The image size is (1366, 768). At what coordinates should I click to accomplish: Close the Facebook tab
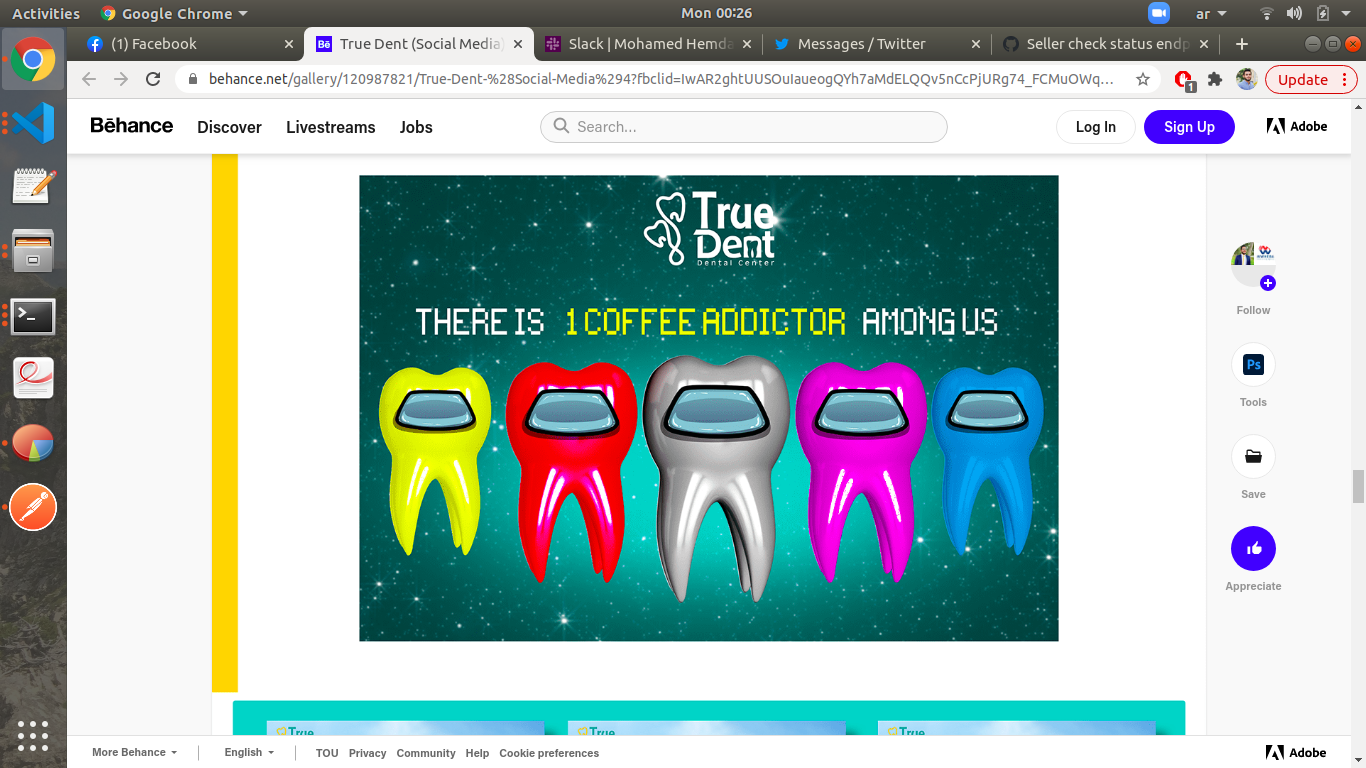point(289,44)
